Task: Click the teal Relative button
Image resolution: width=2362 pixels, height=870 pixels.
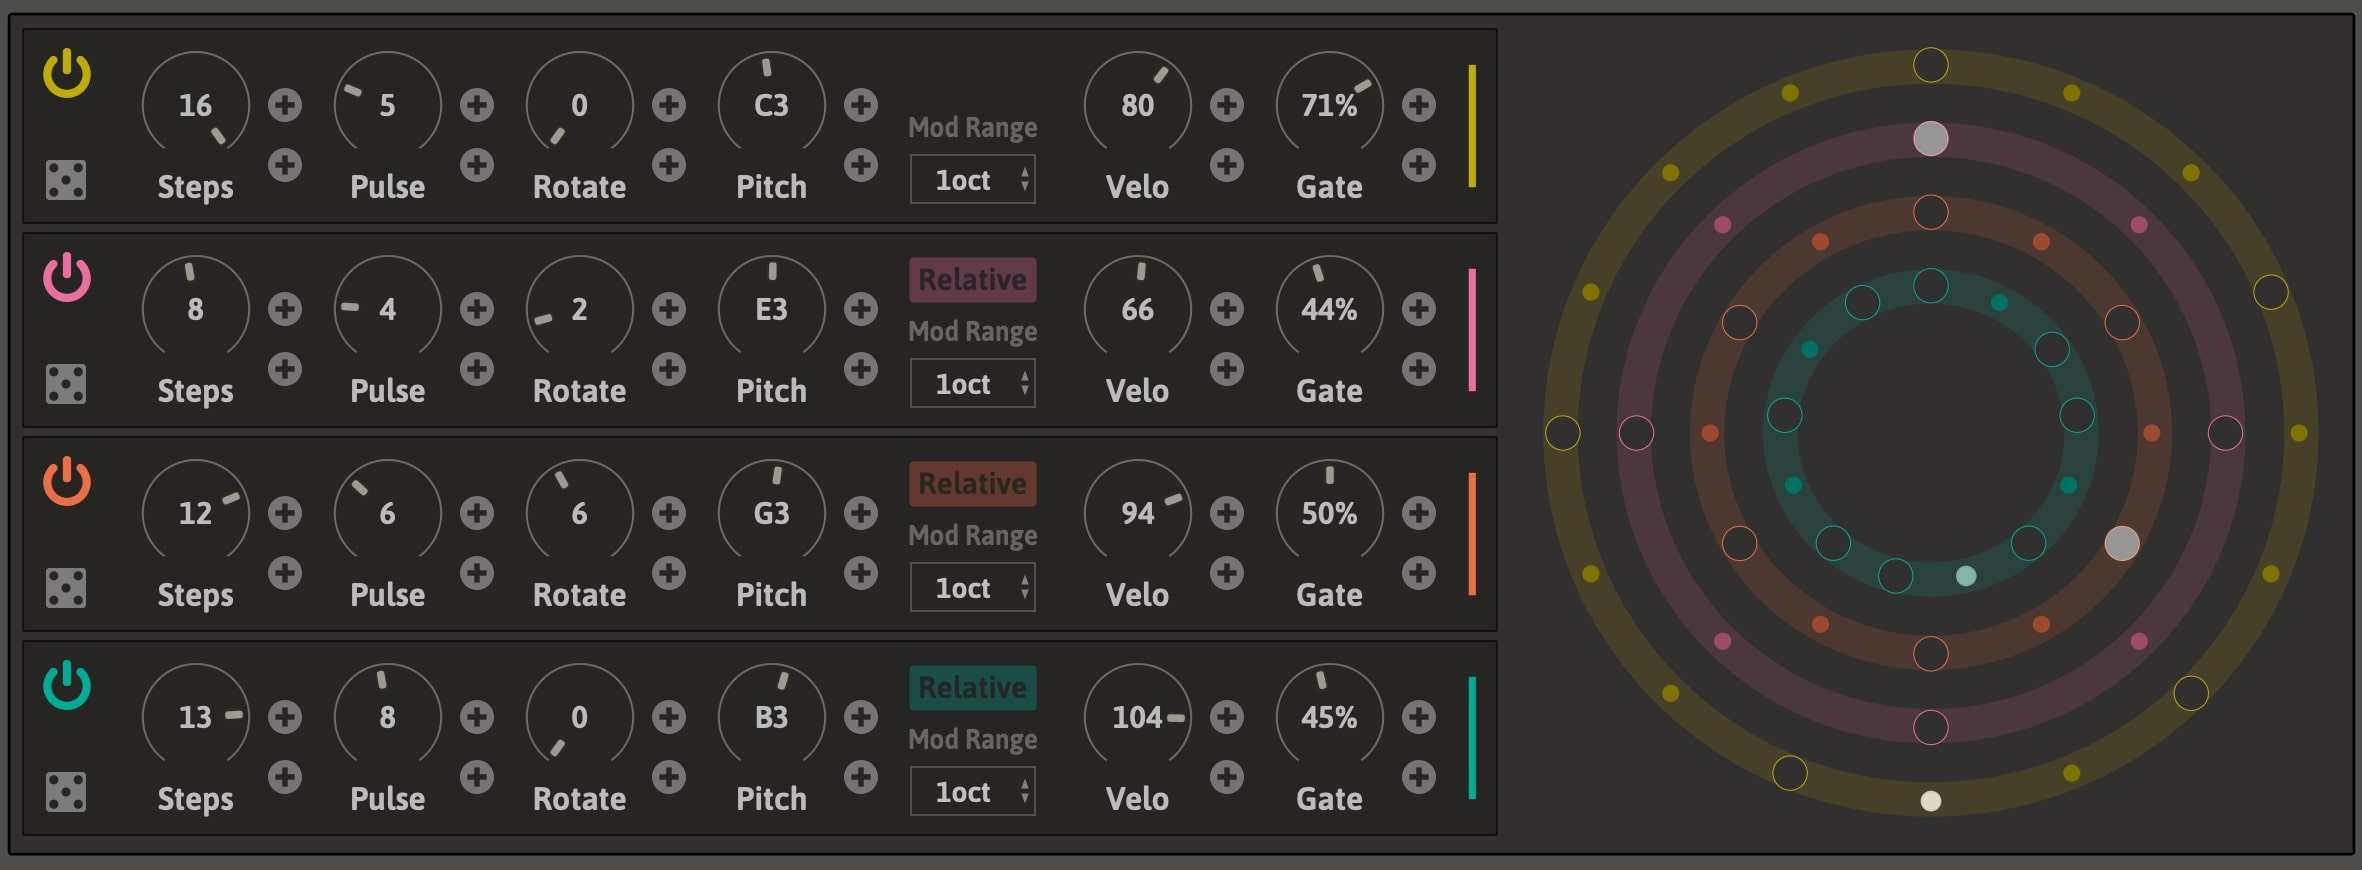Action: coord(972,688)
